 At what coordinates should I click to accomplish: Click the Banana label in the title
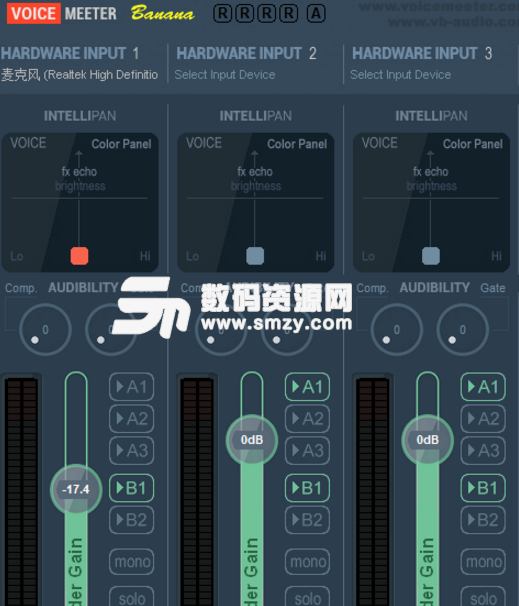pos(163,13)
